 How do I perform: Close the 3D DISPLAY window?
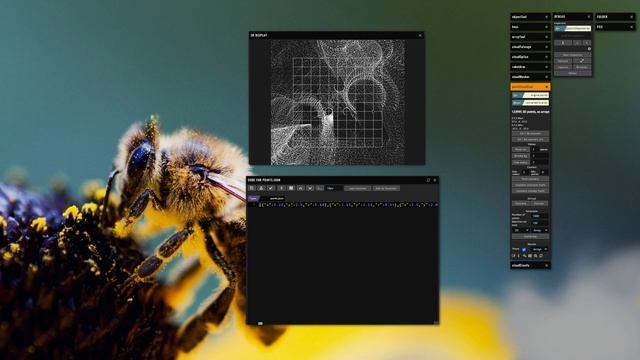click(420, 36)
